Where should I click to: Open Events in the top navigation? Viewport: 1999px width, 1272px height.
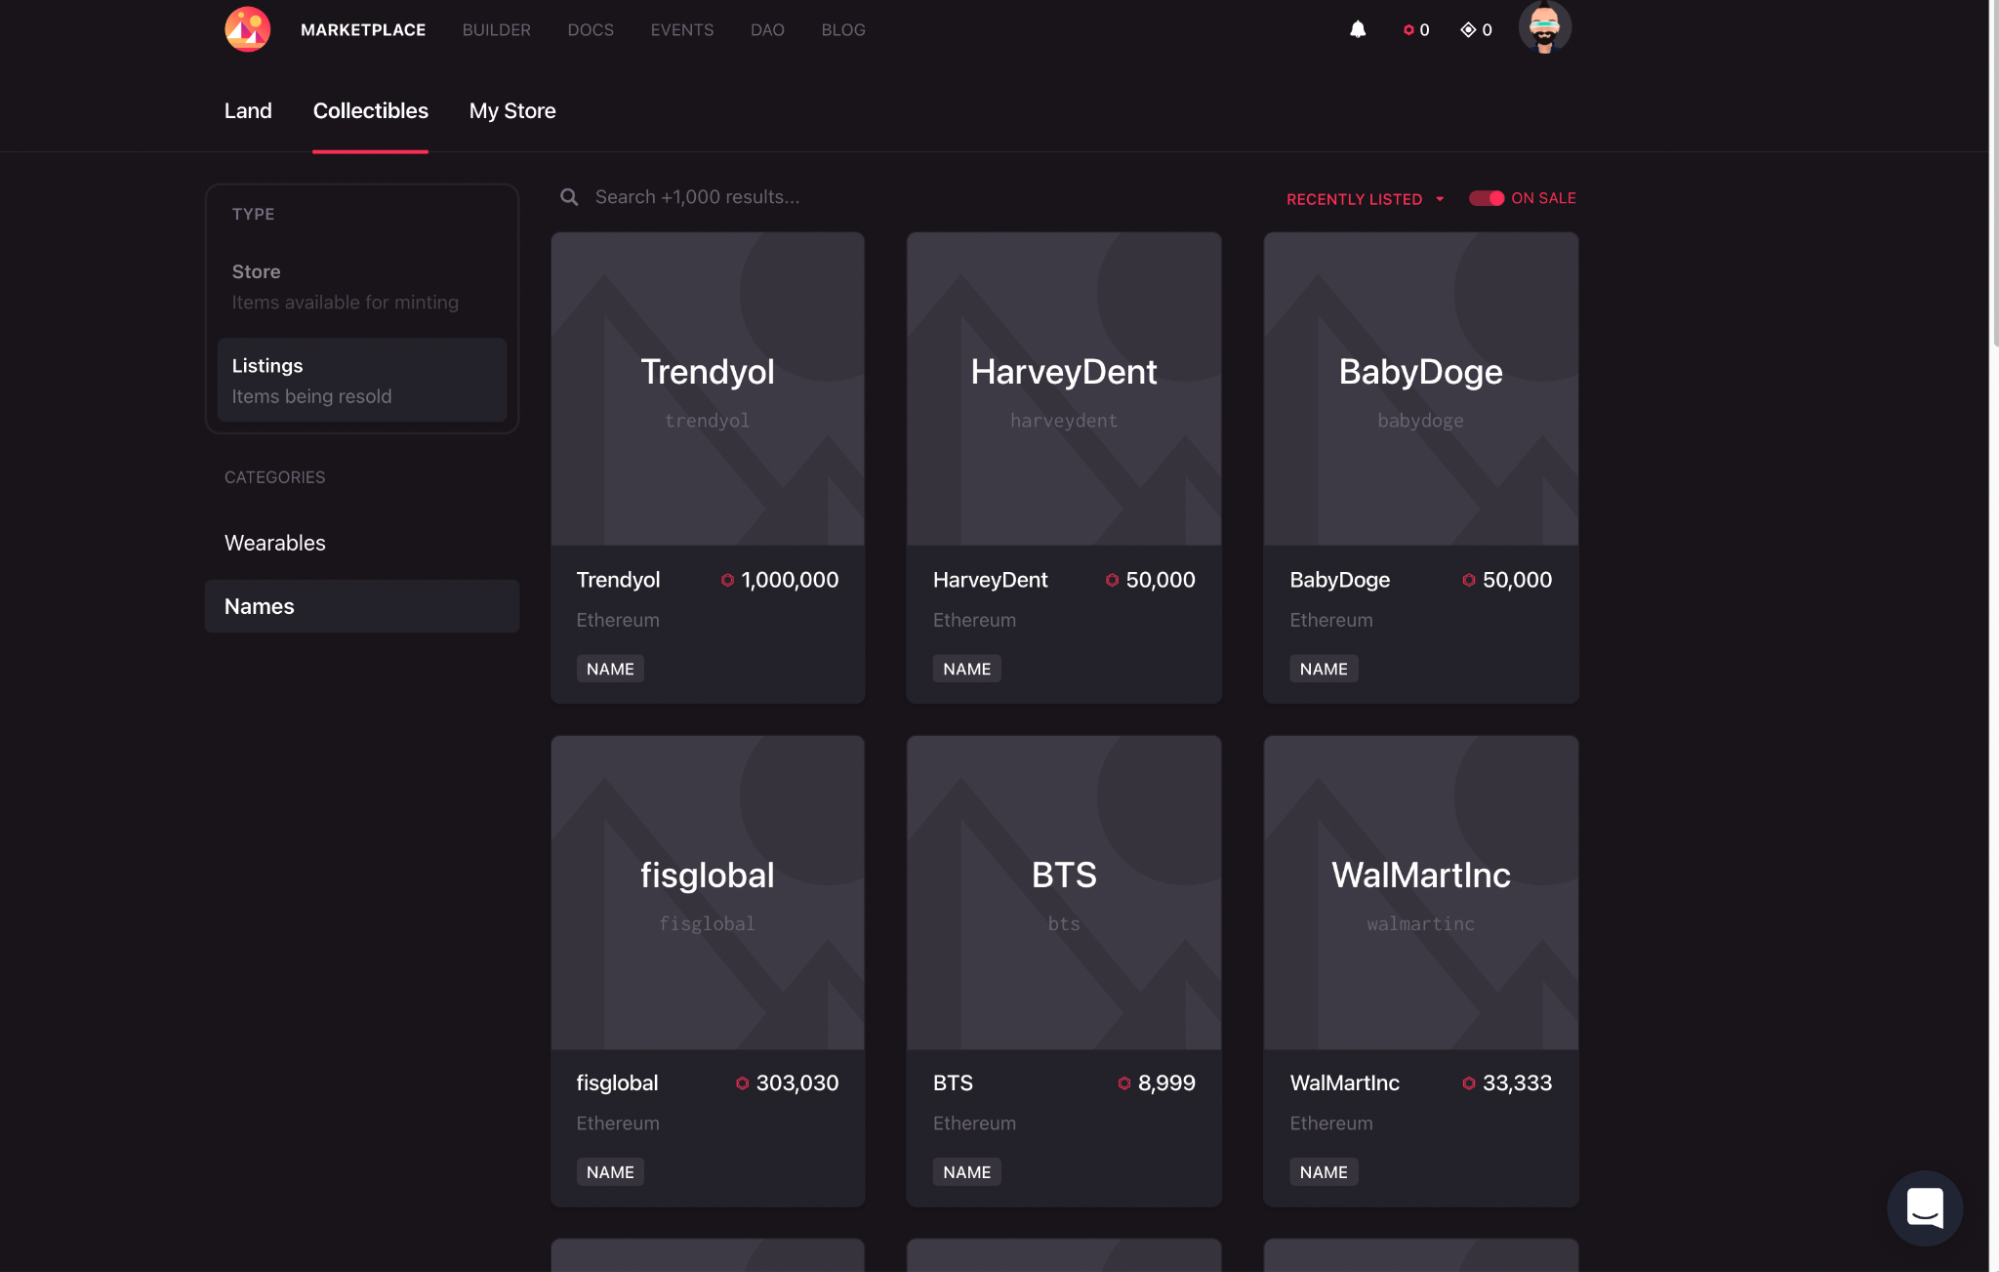pyautogui.click(x=682, y=30)
